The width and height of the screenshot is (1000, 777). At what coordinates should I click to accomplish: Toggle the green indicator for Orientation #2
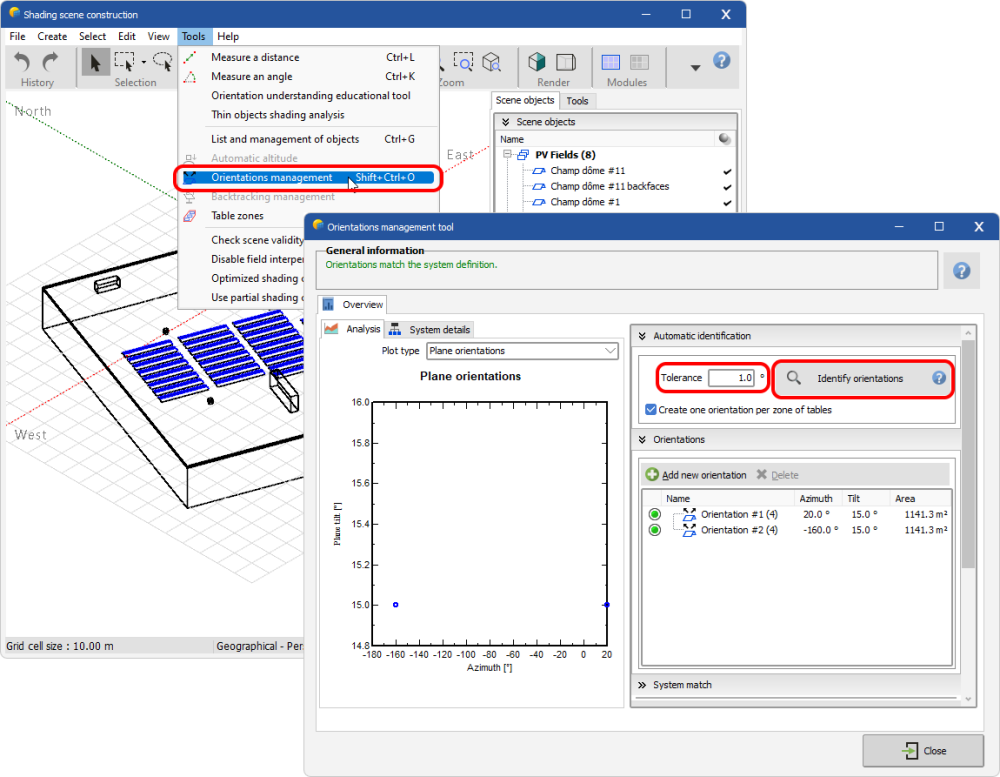pos(654,530)
